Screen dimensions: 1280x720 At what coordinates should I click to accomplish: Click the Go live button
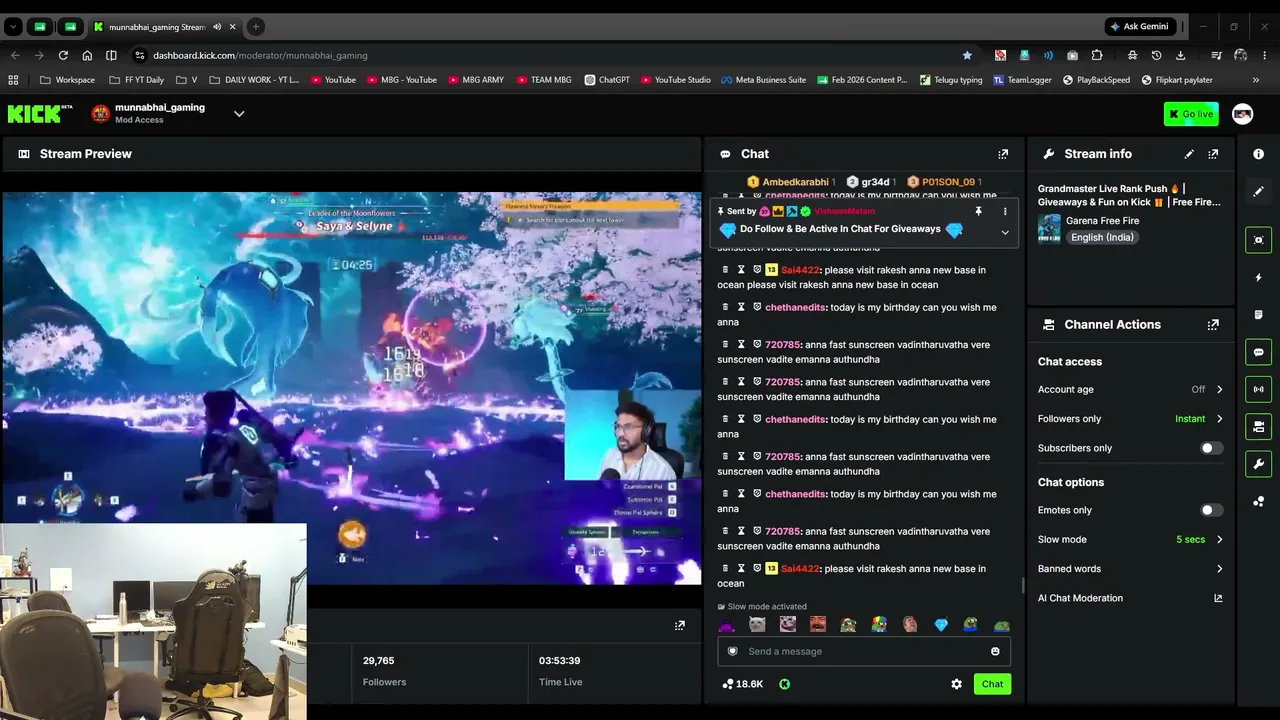pos(1191,114)
